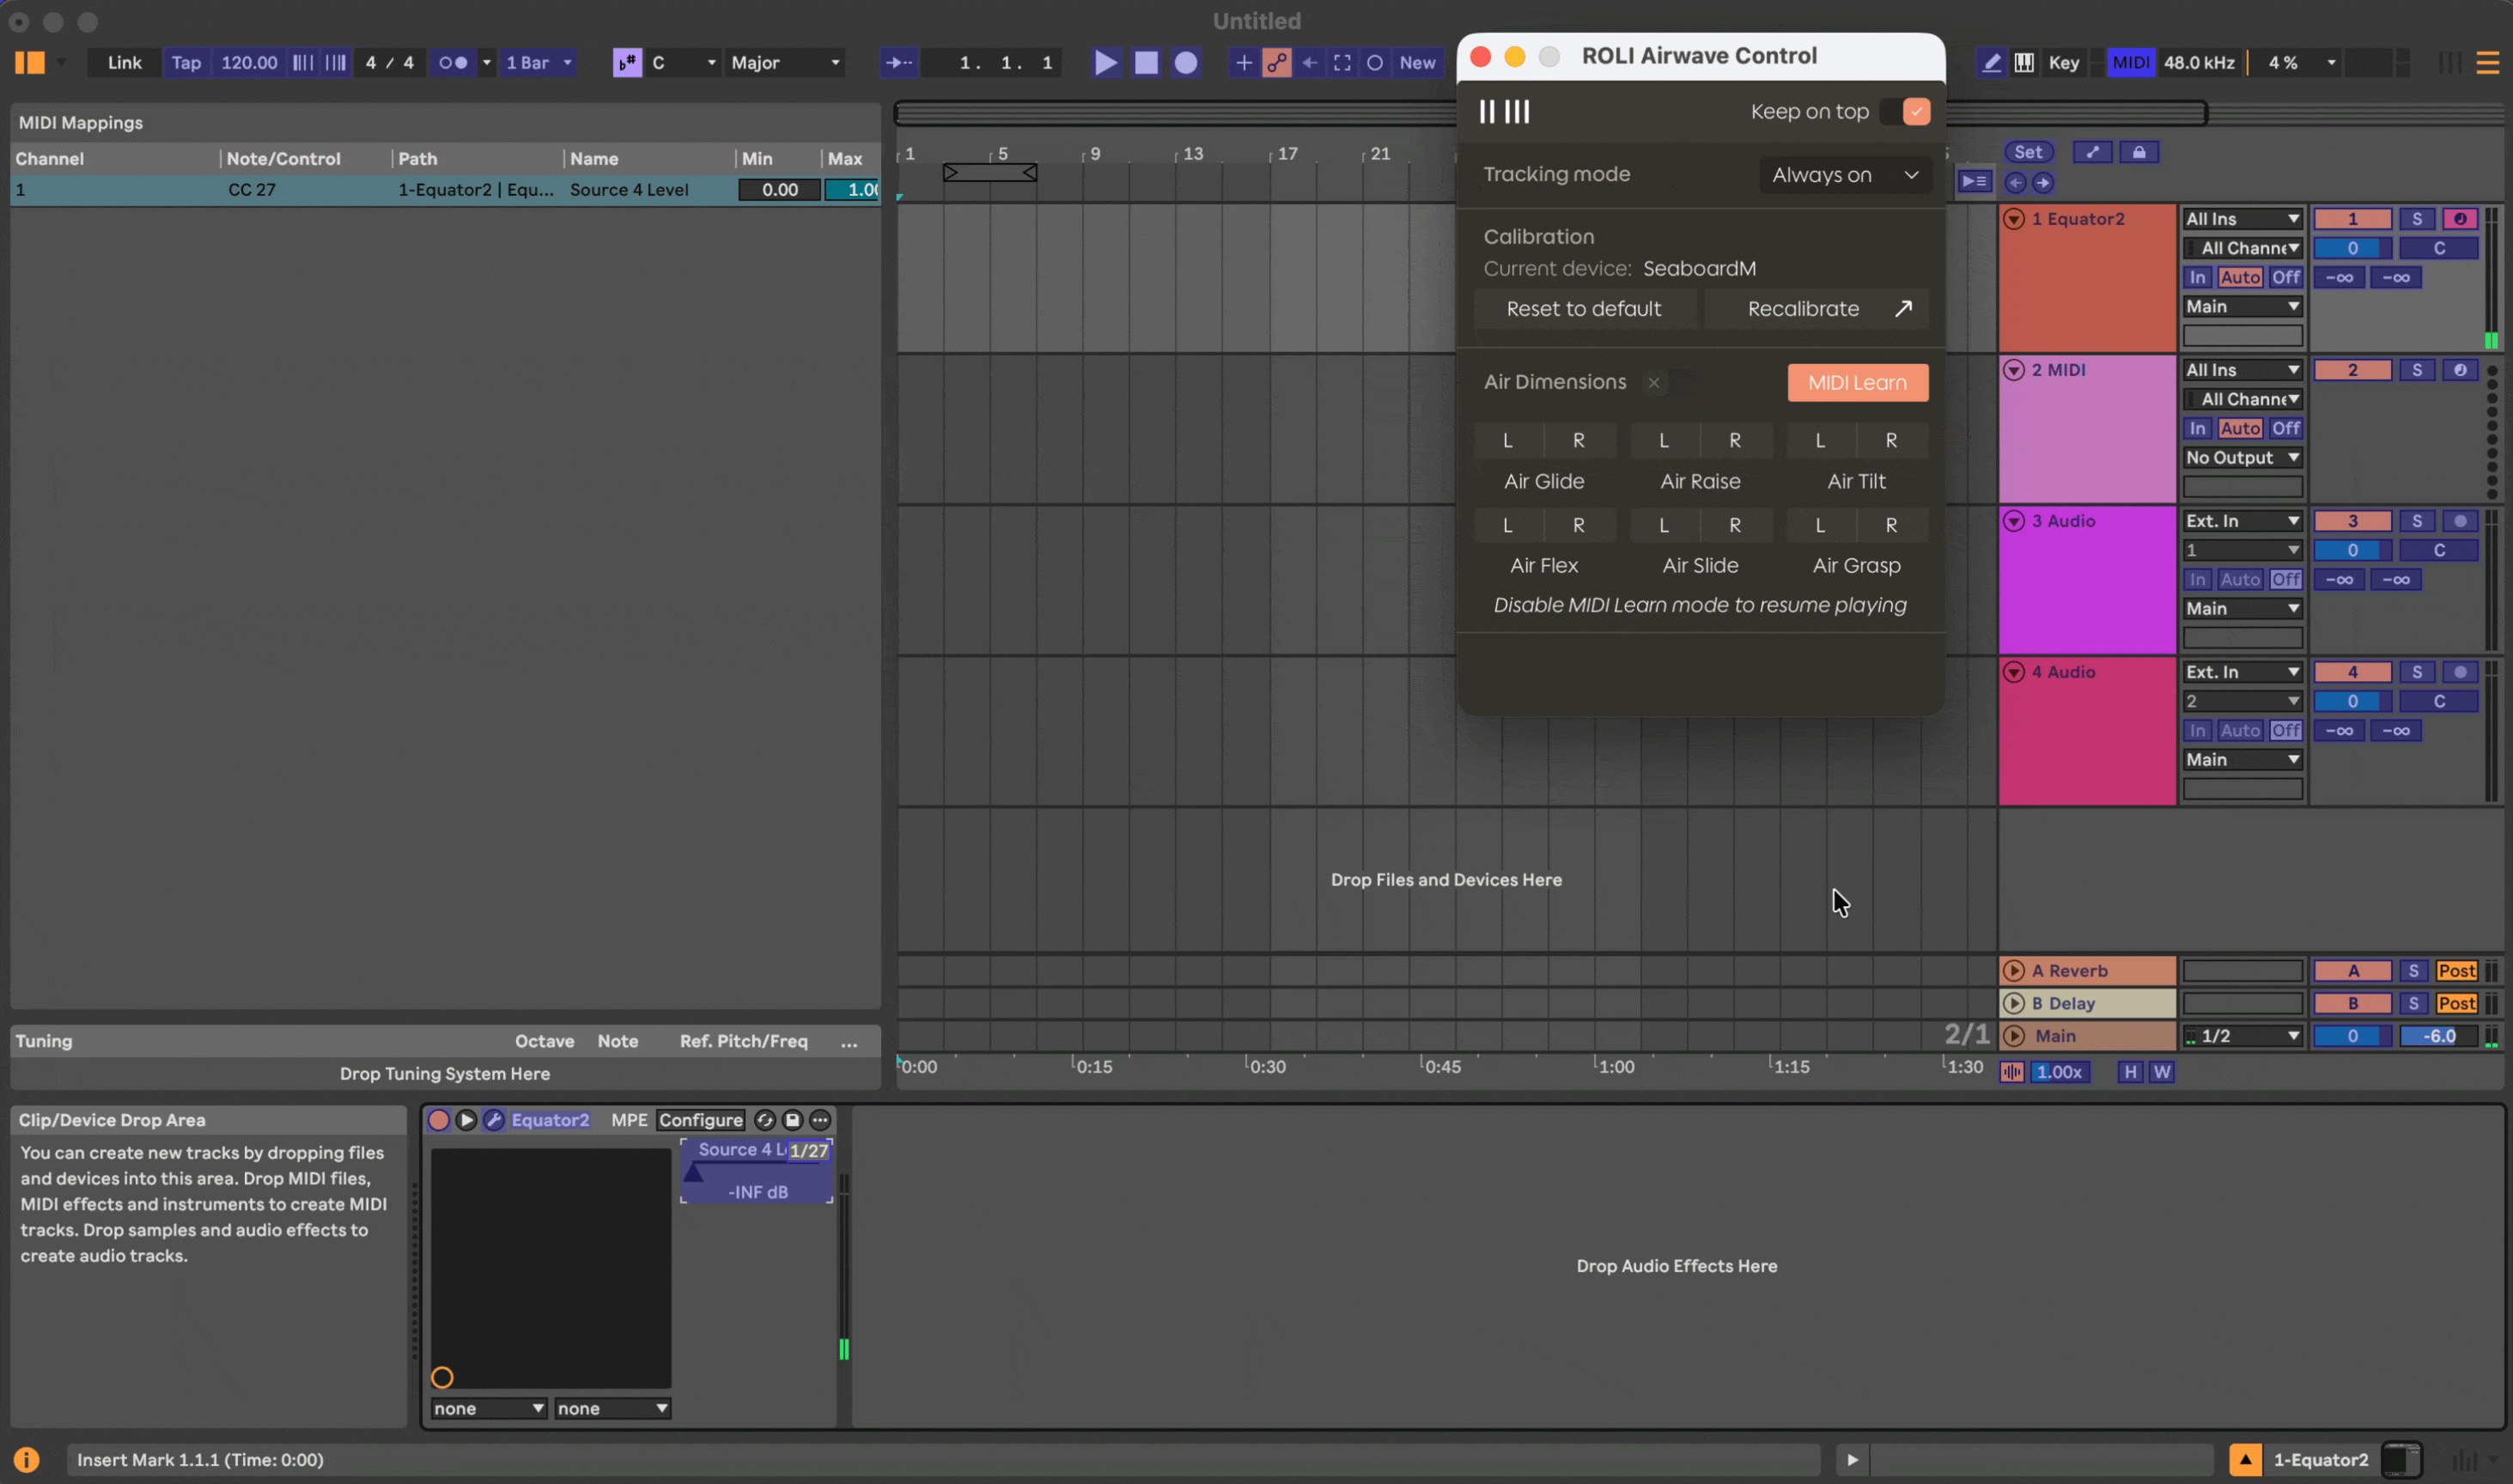Click the draw mode pencil icon

point(1991,62)
